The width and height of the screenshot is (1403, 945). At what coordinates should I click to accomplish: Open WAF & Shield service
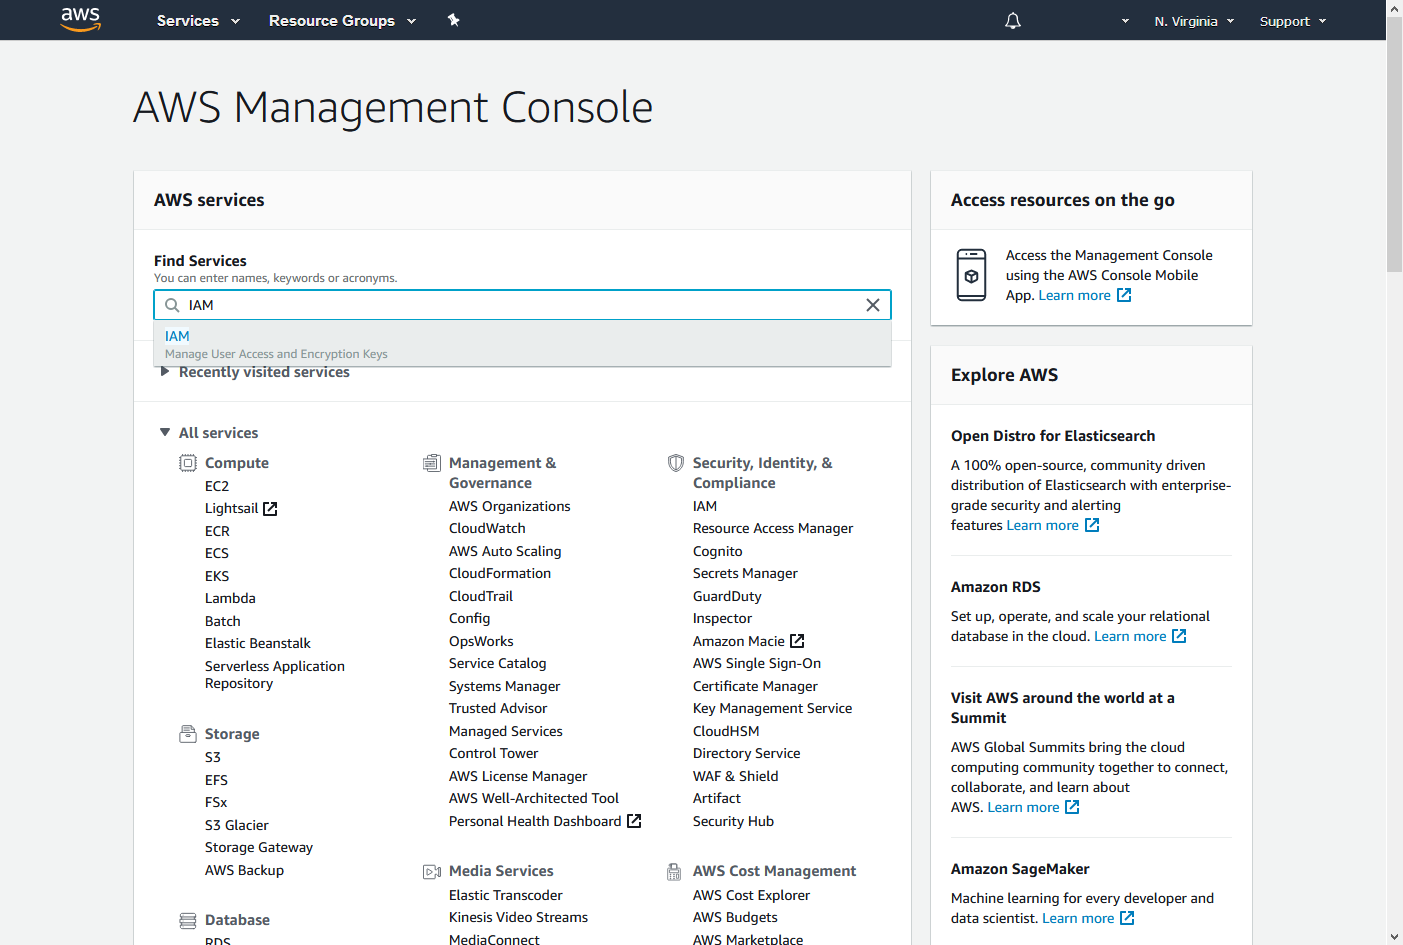click(736, 776)
